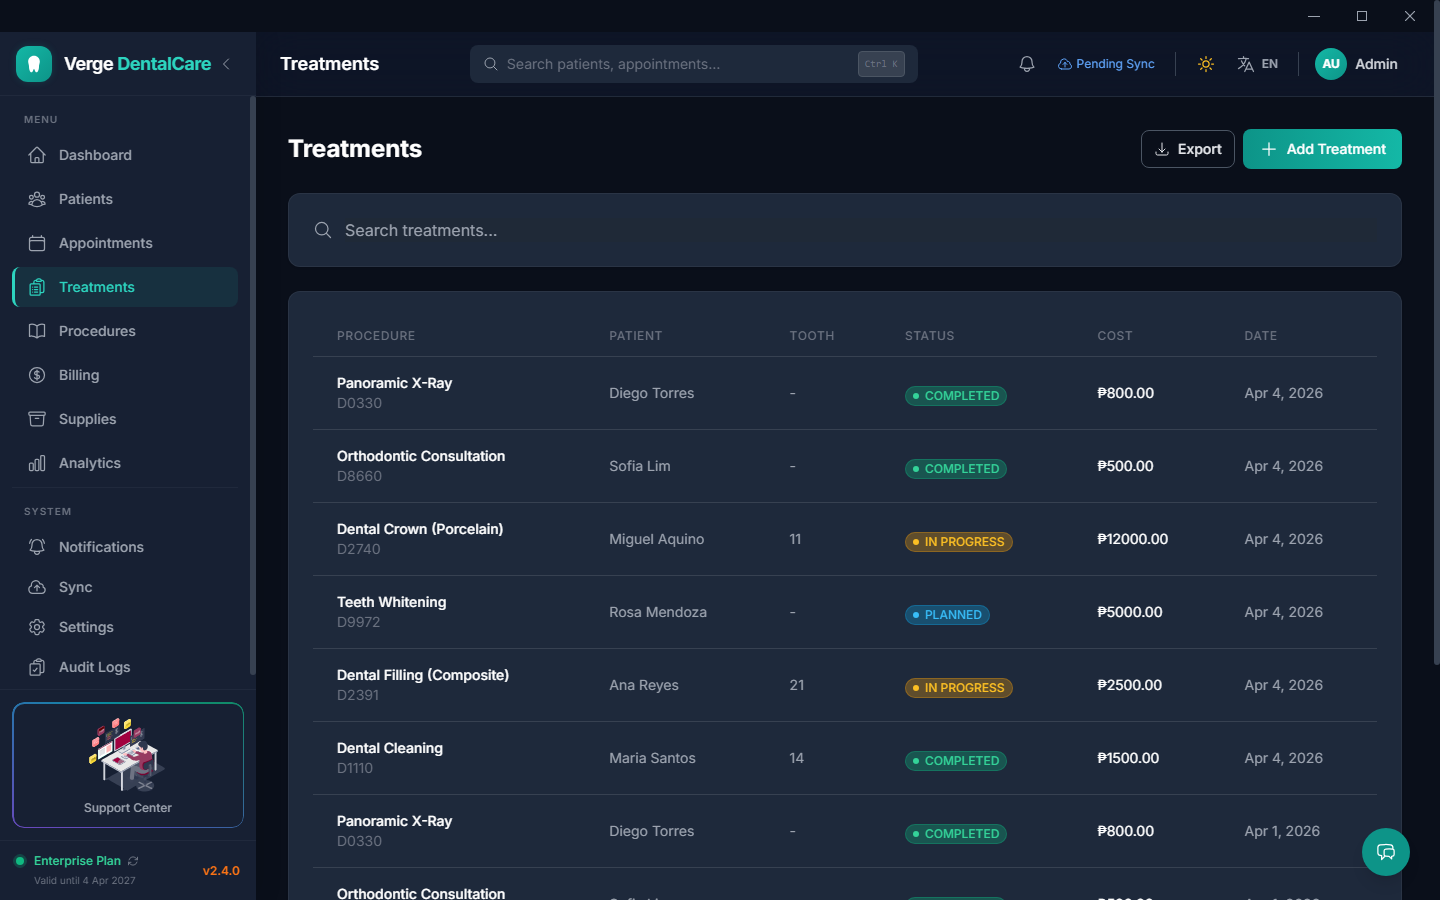Collapse the sidebar with the chevron arrow
Image resolution: width=1440 pixels, height=900 pixels.
coord(227,64)
